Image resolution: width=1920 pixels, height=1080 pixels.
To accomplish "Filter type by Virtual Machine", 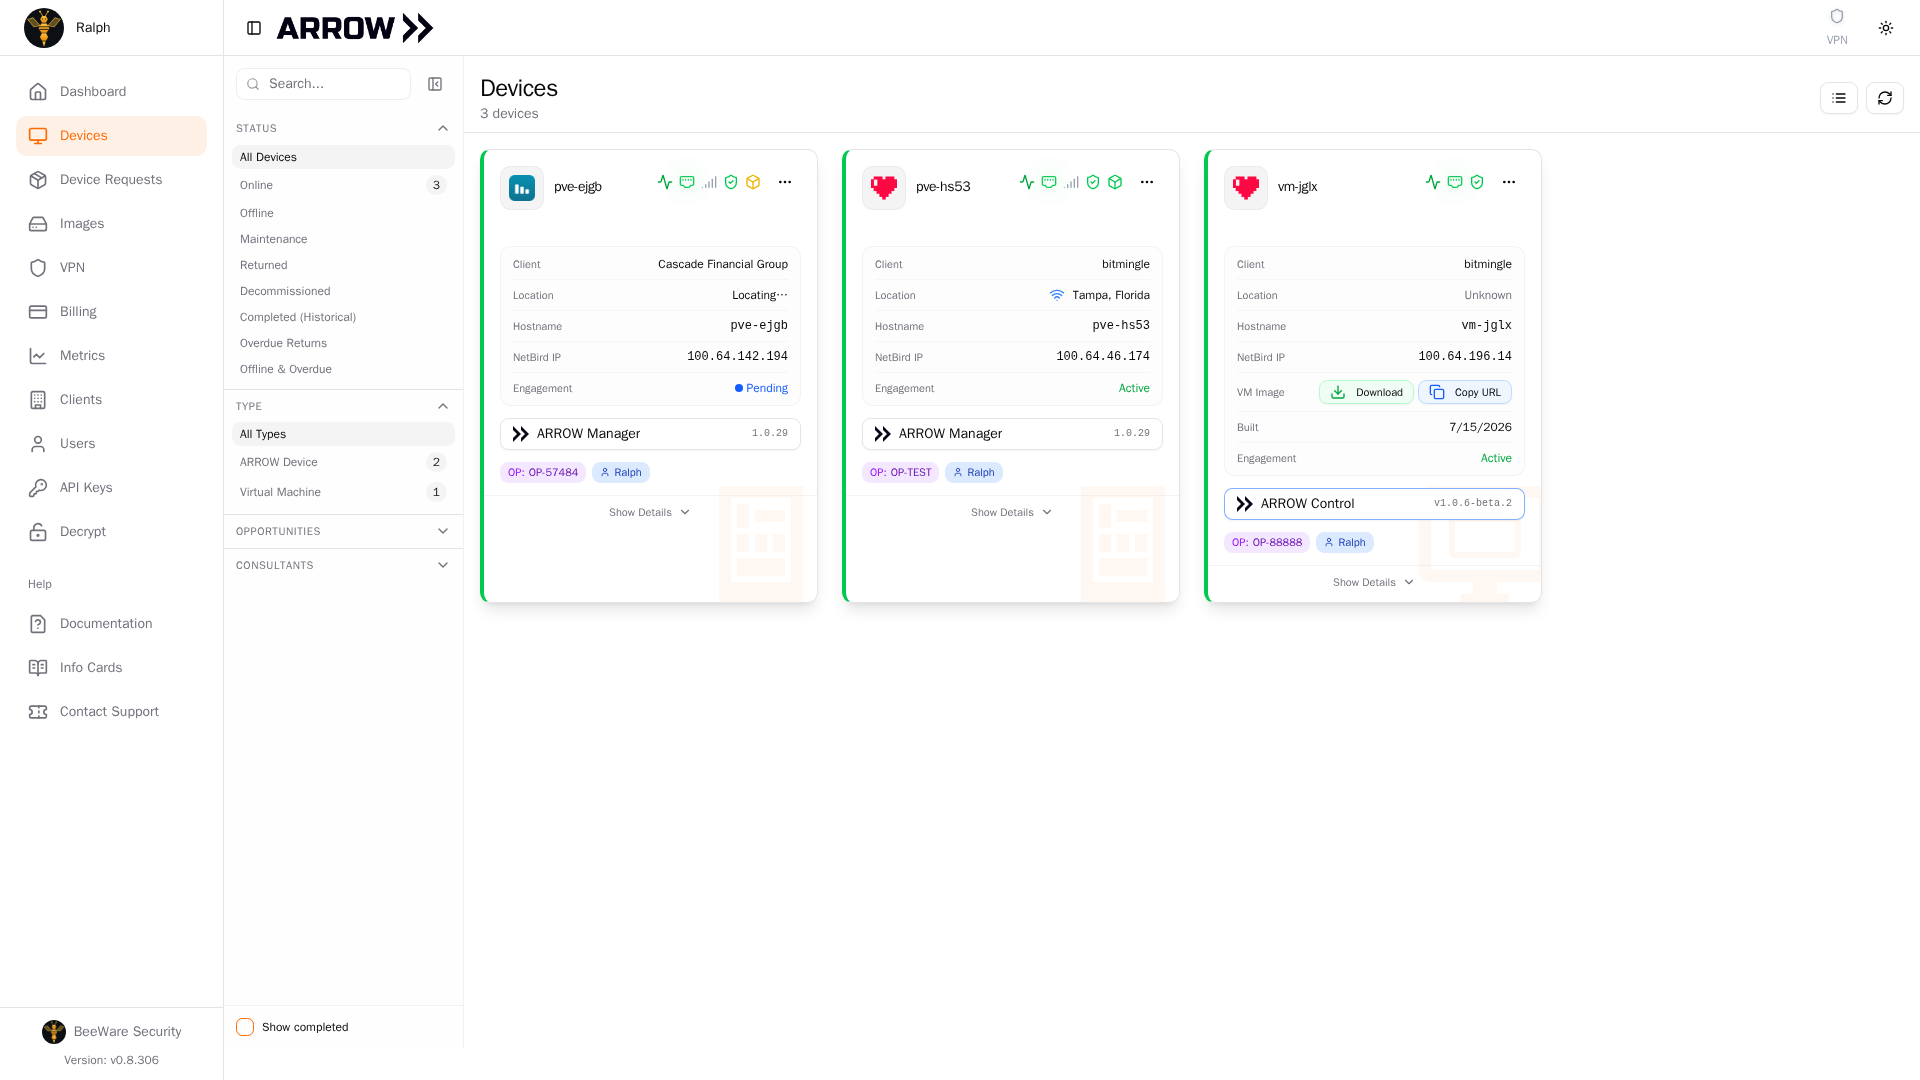I will 343,492.
